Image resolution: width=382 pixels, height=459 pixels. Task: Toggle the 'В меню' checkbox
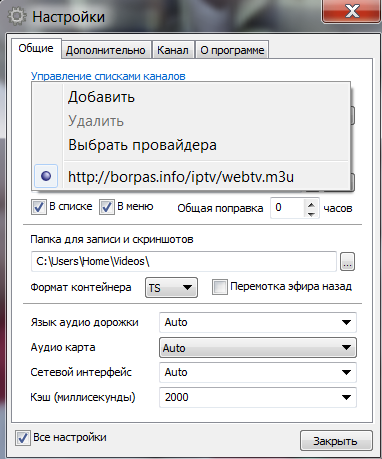[x=106, y=207]
